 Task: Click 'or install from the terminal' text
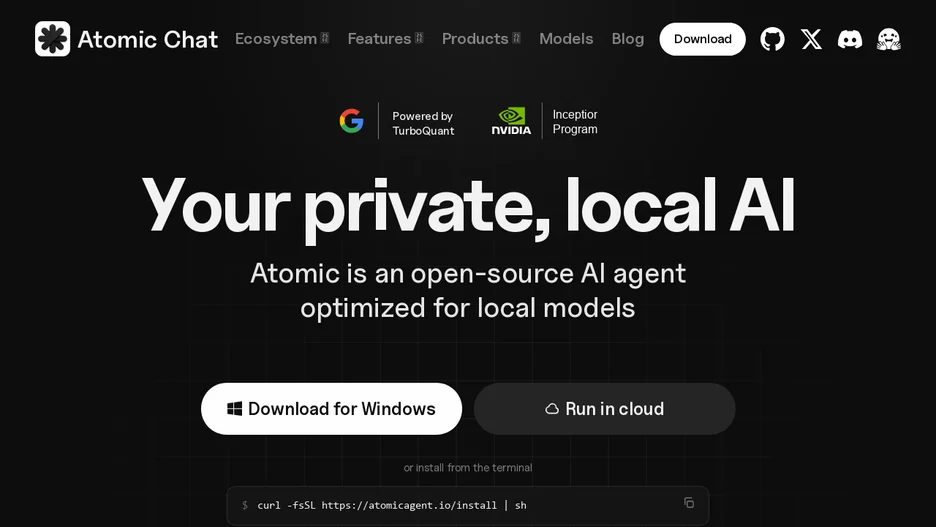468,468
